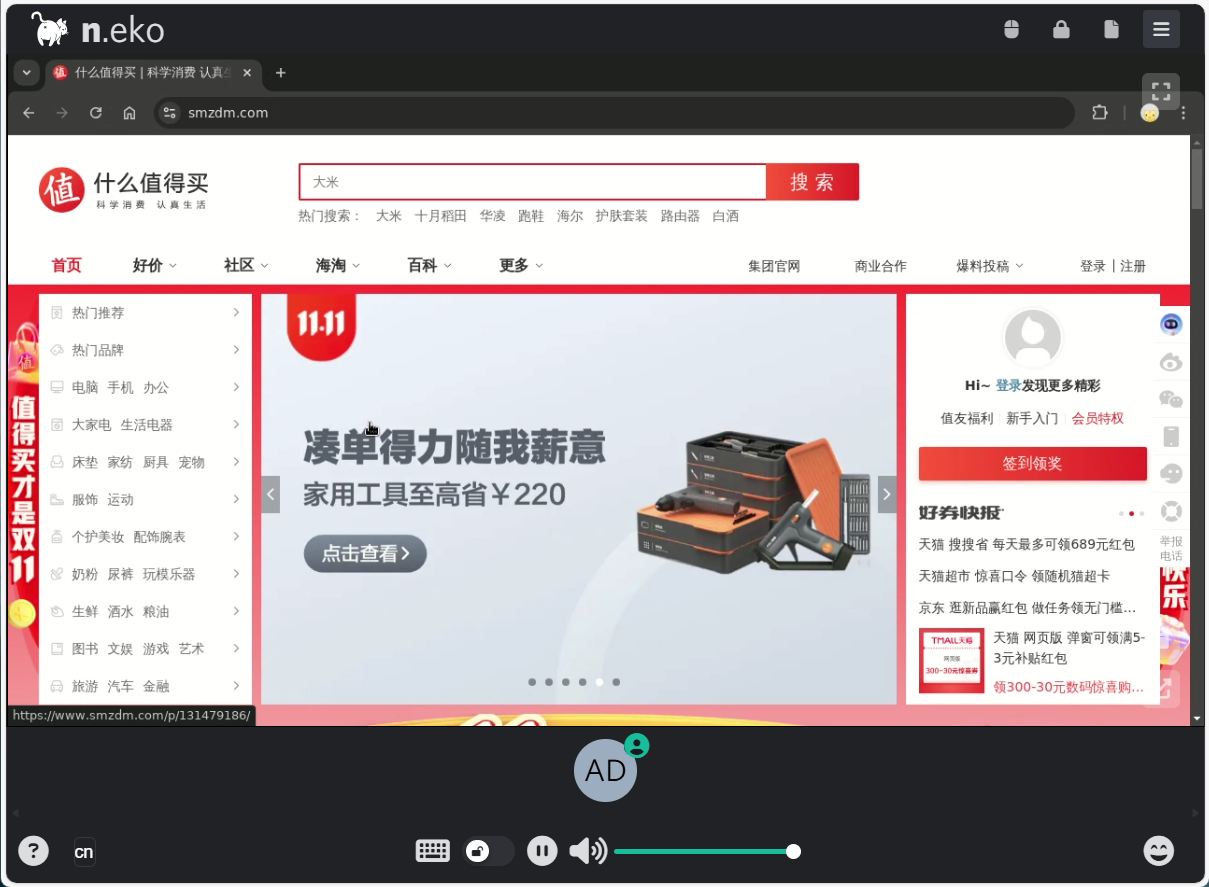The image size is (1209, 887).
Task: Open the neko help question mark icon
Action: [x=34, y=851]
